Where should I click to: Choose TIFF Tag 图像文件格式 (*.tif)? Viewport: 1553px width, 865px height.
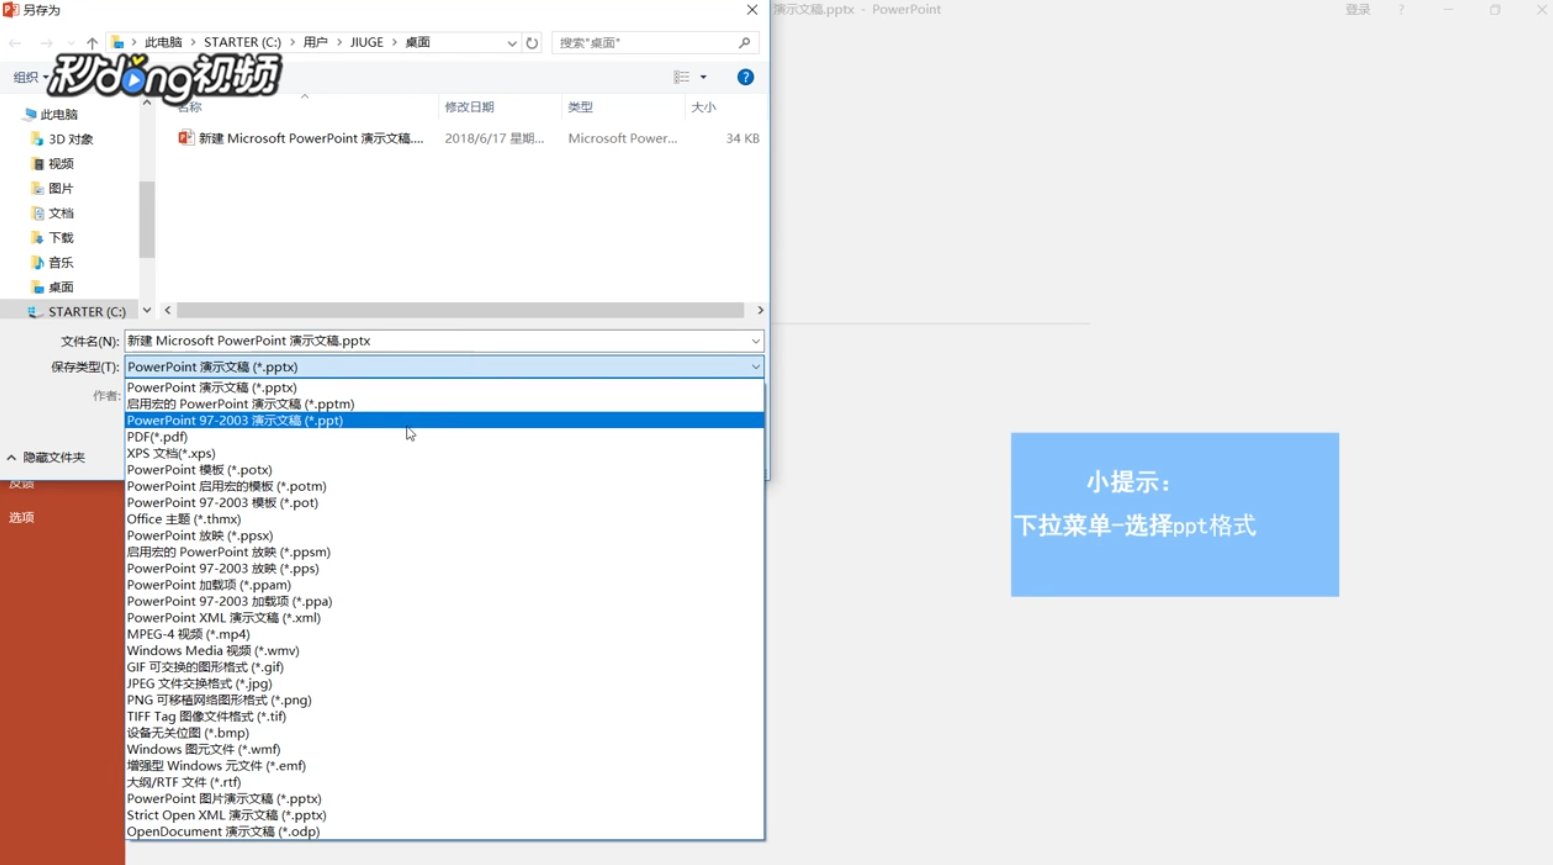click(444, 717)
